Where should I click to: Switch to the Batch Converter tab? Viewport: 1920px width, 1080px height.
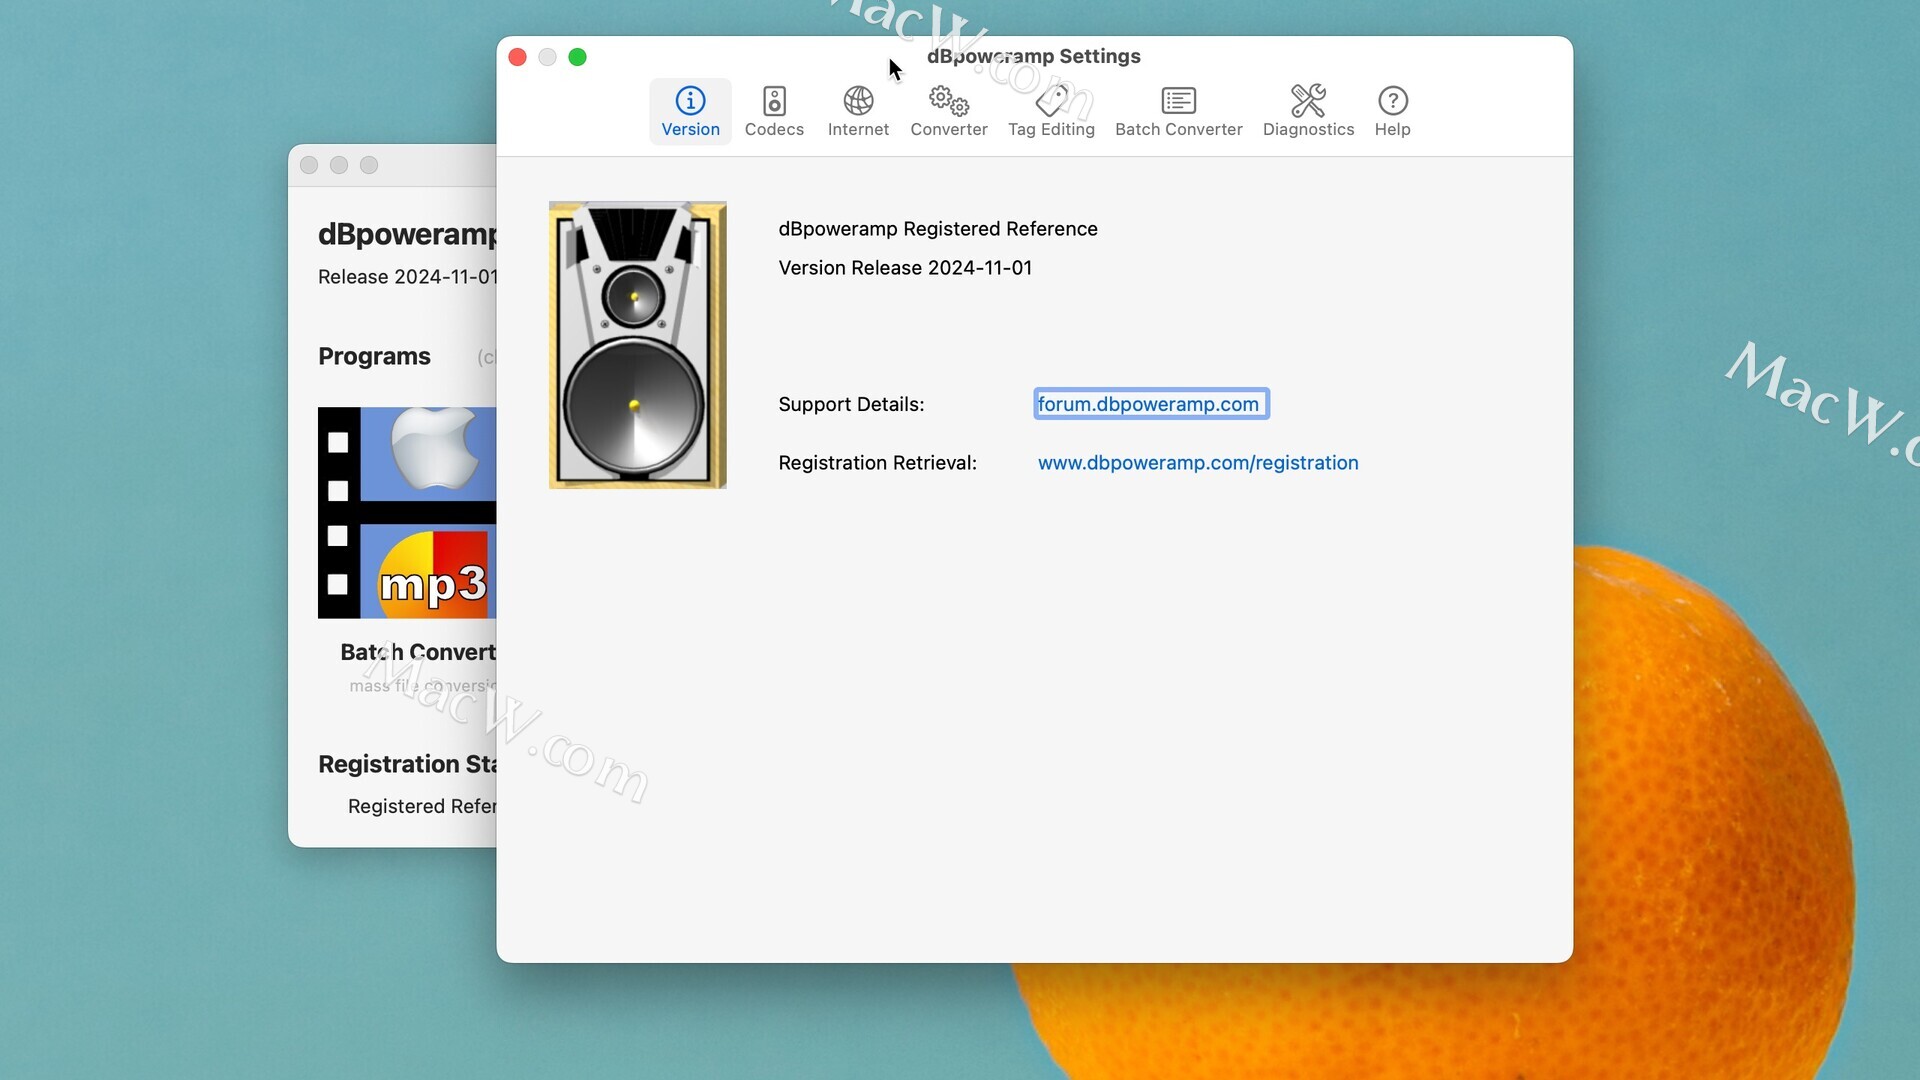pyautogui.click(x=1178, y=112)
